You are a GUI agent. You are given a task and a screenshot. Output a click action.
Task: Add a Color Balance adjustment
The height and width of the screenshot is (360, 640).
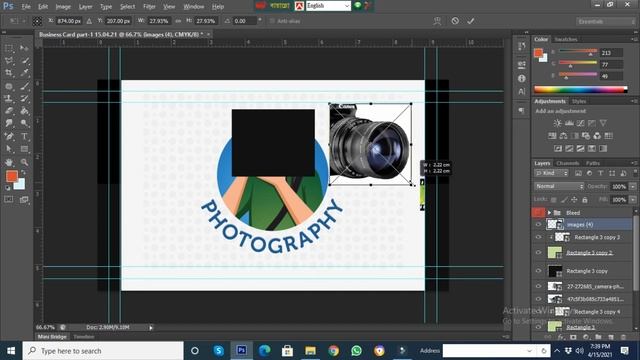[x=564, y=136]
